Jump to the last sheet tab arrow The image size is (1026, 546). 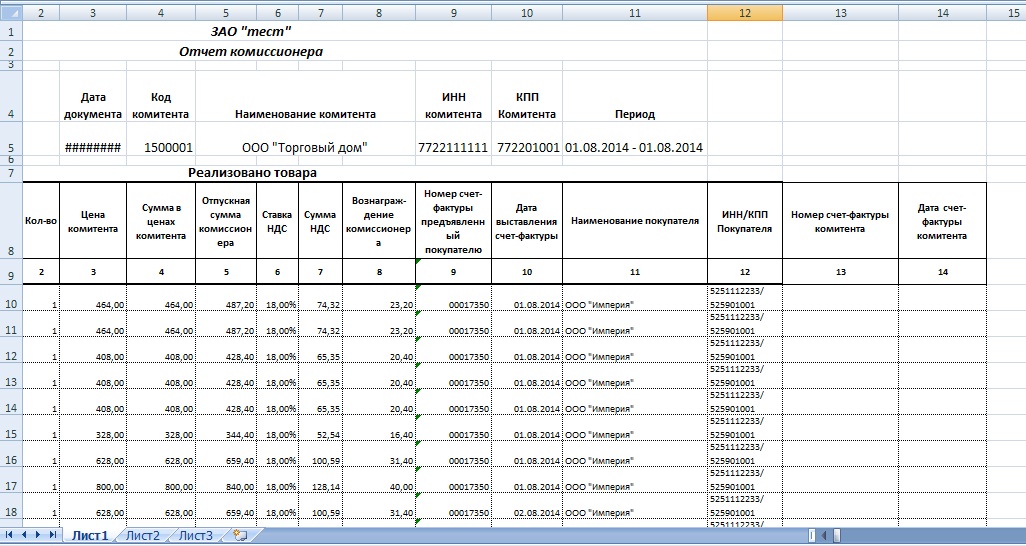[52, 536]
